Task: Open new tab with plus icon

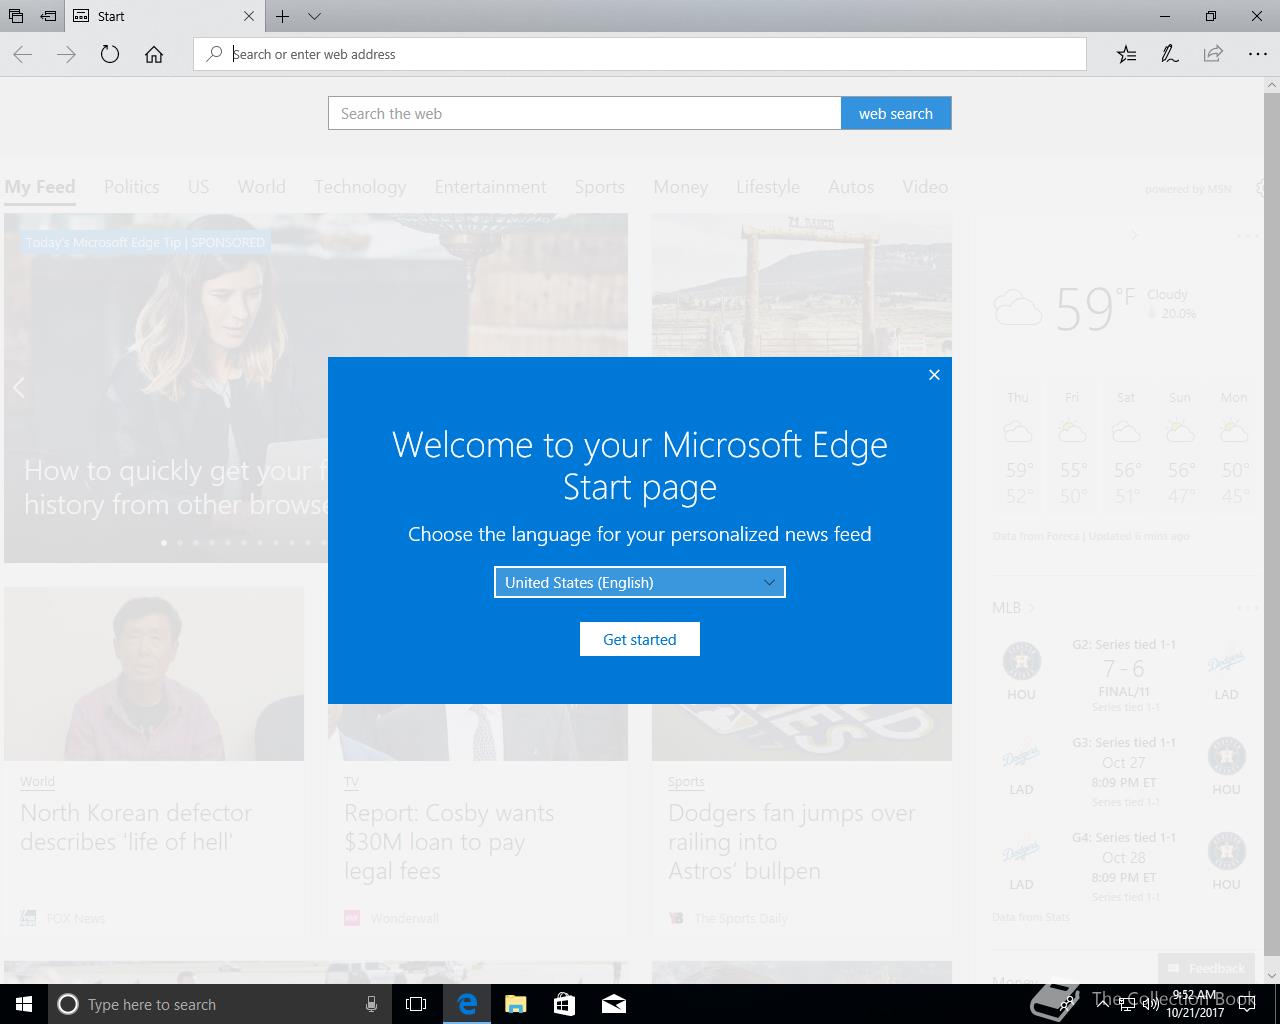Action: click(283, 16)
